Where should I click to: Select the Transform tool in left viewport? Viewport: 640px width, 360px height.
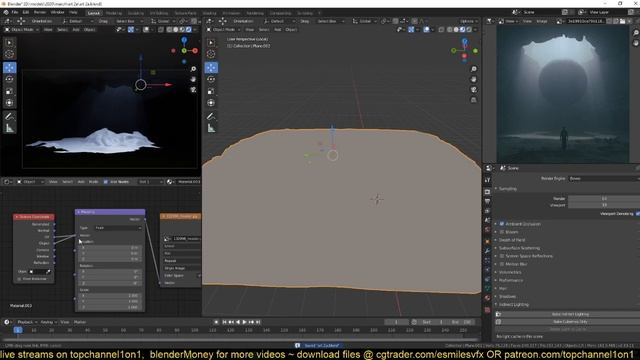tap(9, 103)
